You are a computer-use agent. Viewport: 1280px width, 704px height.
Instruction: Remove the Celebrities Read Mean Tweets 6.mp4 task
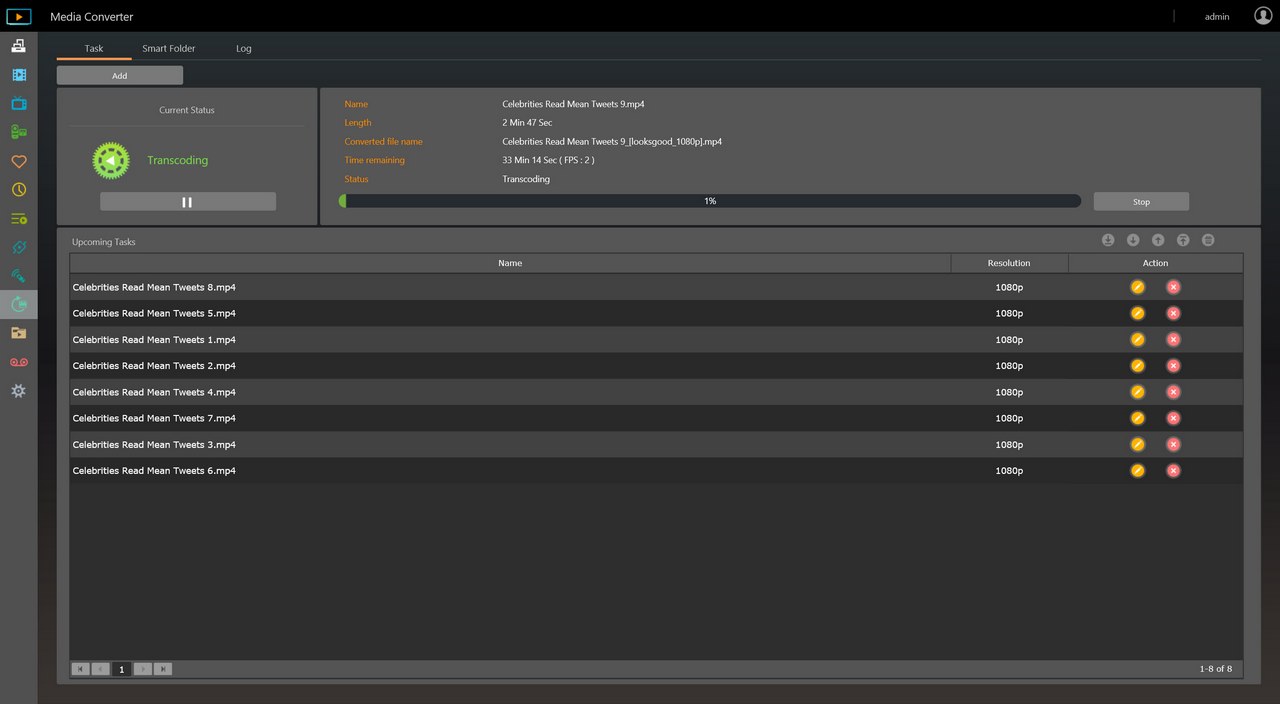pos(1174,470)
